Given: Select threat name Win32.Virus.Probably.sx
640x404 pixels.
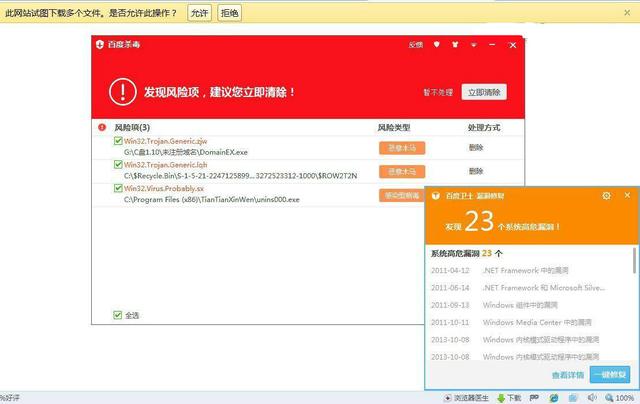Looking at the screenshot, I should click(x=164, y=189).
